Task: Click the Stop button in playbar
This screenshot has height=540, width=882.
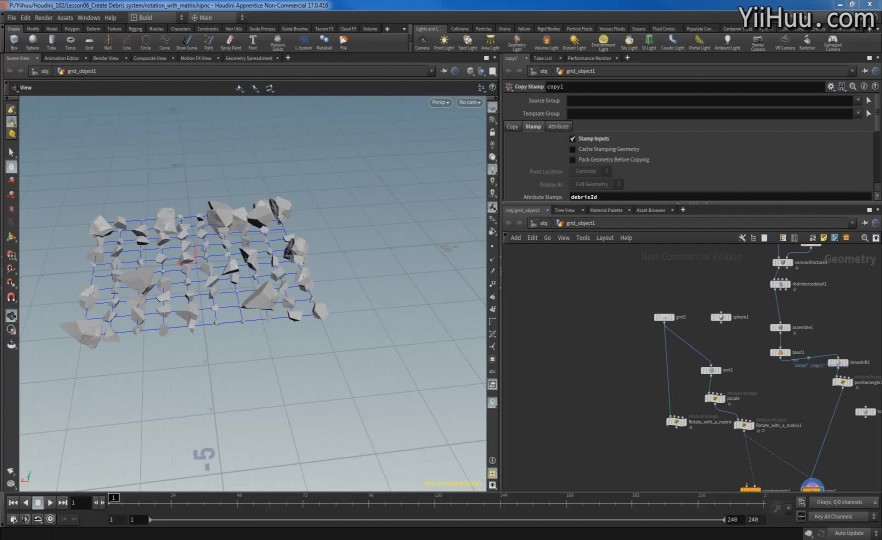Action: point(38,502)
